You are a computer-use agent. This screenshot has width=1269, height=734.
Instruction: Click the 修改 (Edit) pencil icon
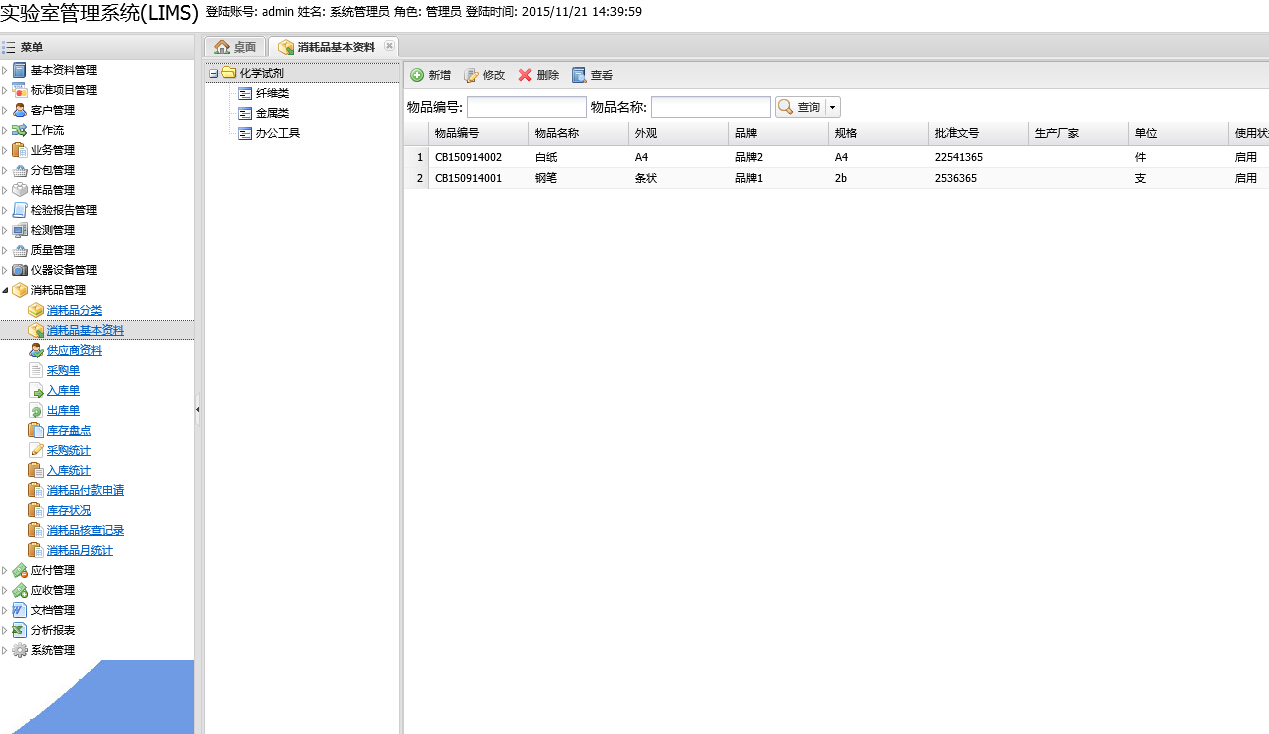[x=471, y=75]
